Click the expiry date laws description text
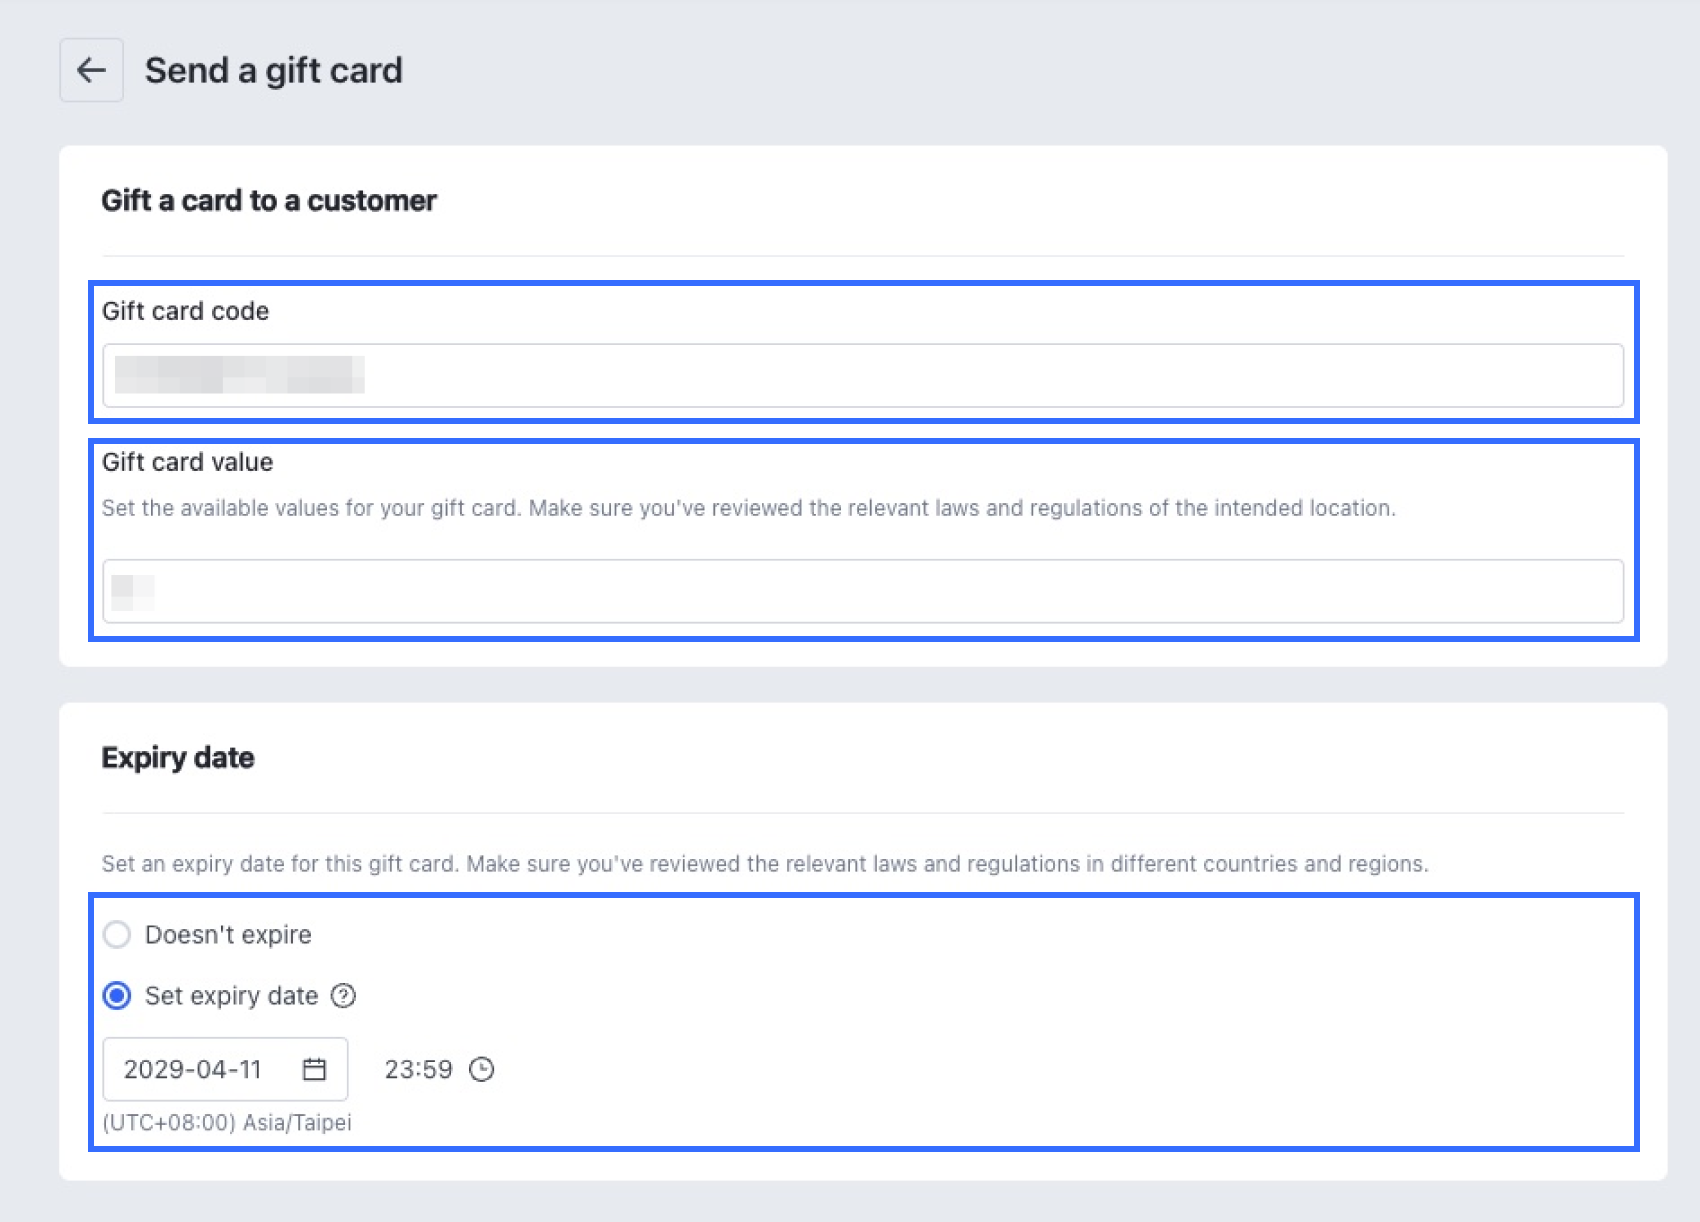This screenshot has width=1700, height=1222. click(765, 864)
